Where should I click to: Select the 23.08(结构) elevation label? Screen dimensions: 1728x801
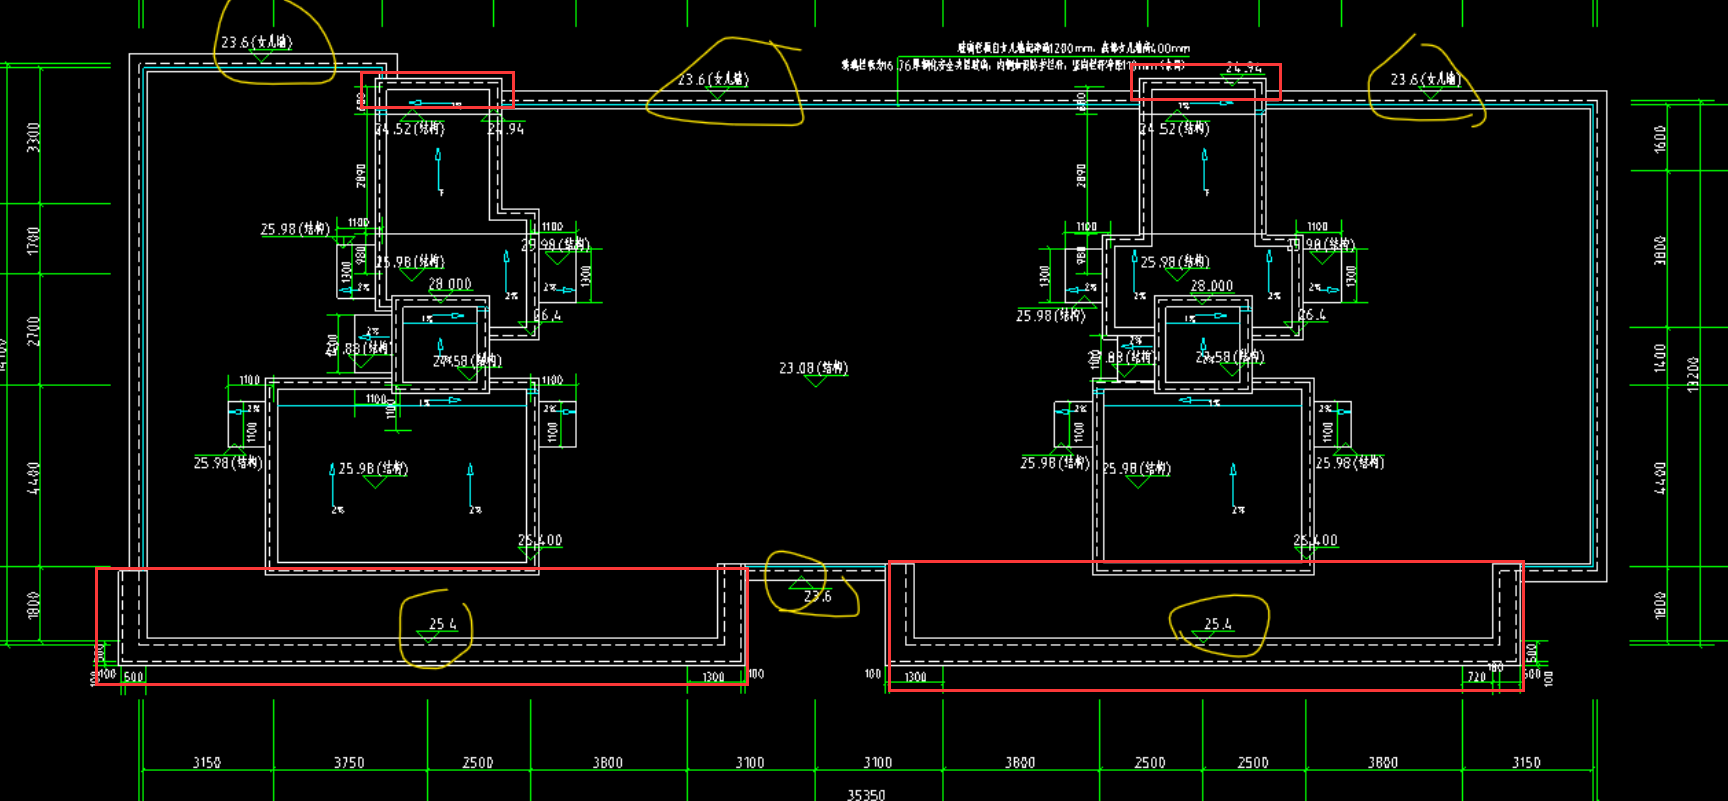[814, 368]
